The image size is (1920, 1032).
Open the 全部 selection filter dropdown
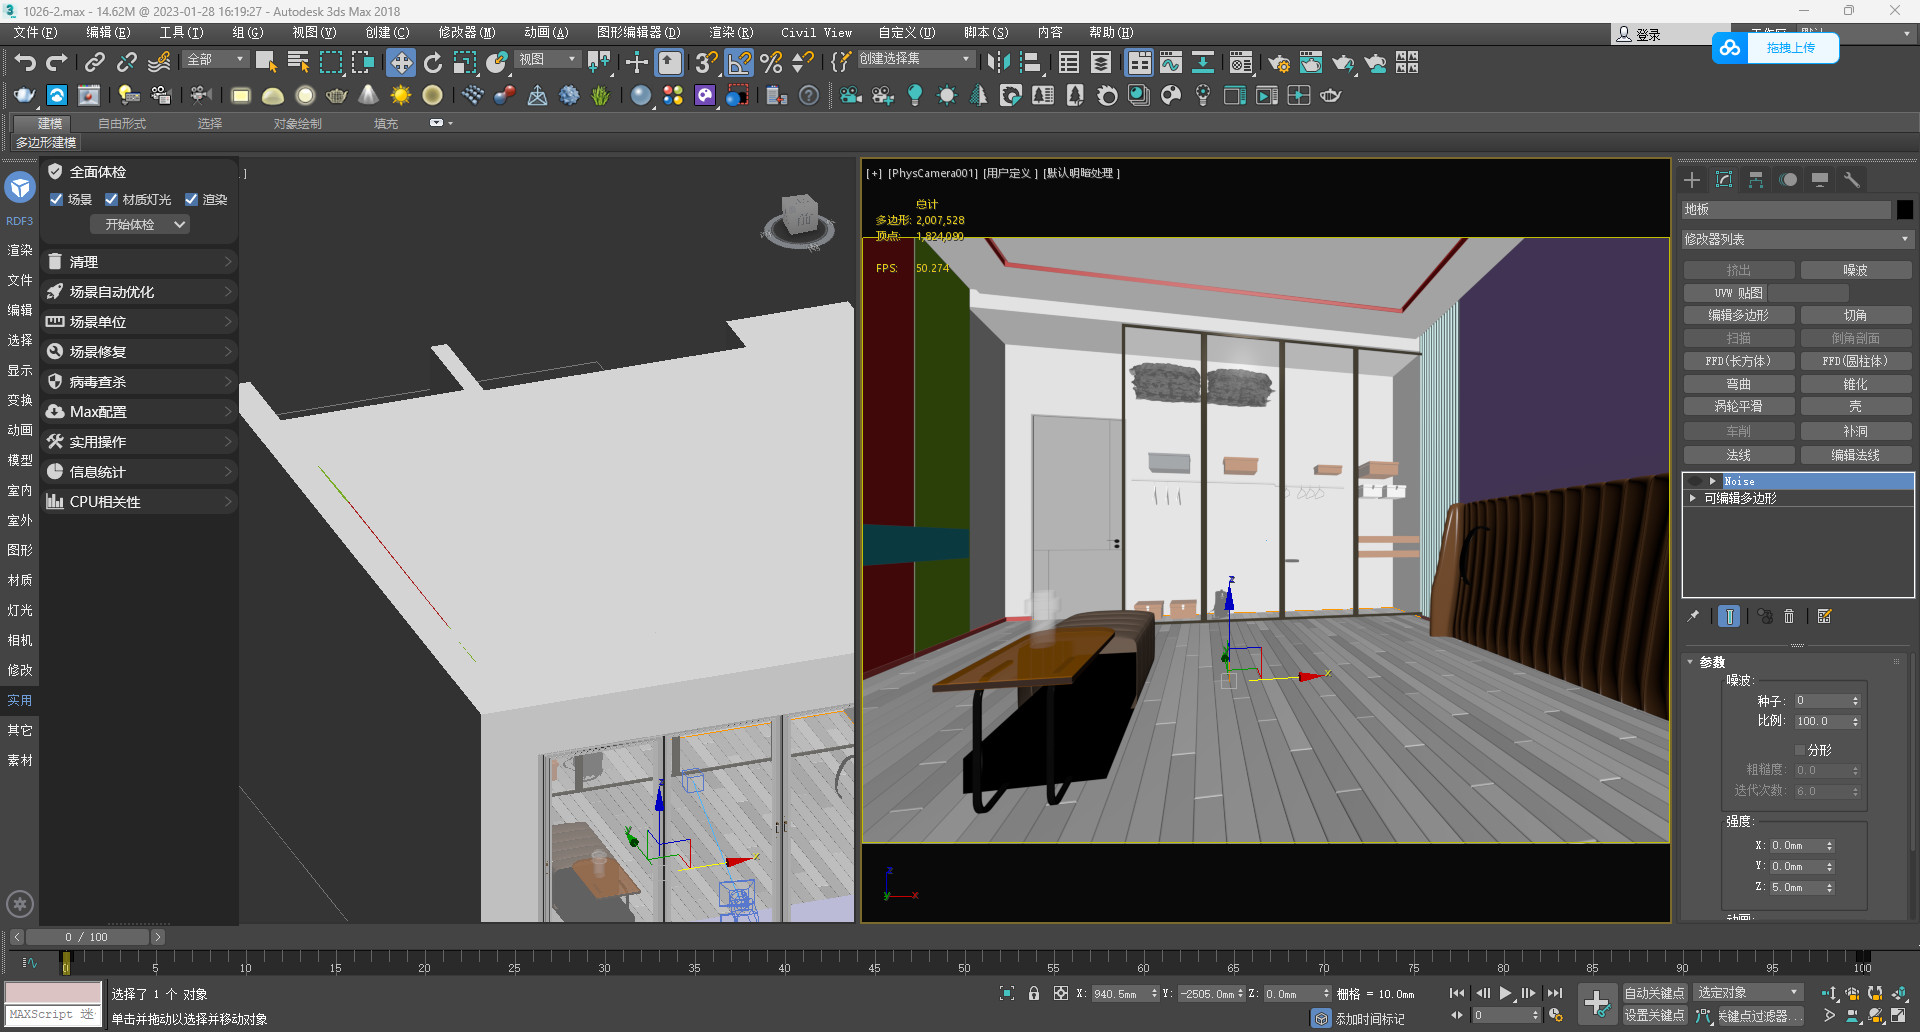[x=216, y=60]
